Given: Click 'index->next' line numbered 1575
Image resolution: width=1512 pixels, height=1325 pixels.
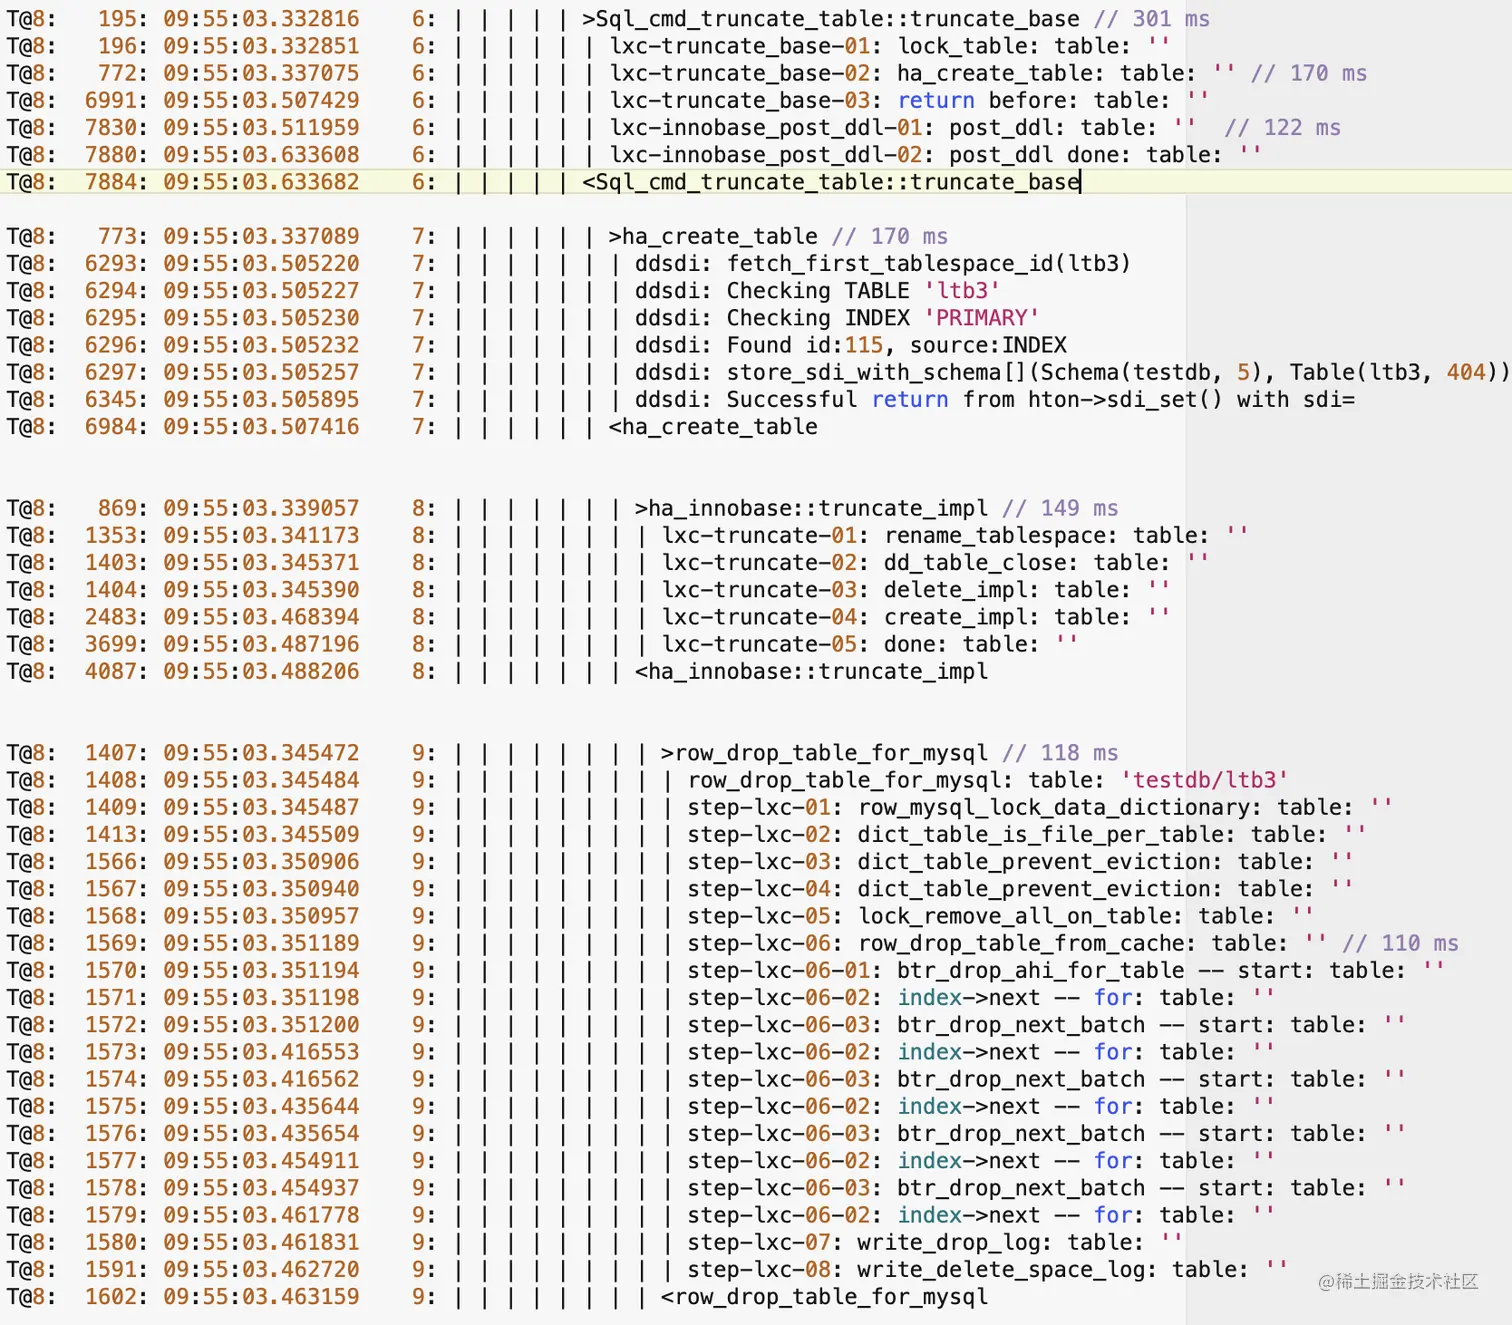Looking at the screenshot, I should pyautogui.click(x=641, y=1106).
